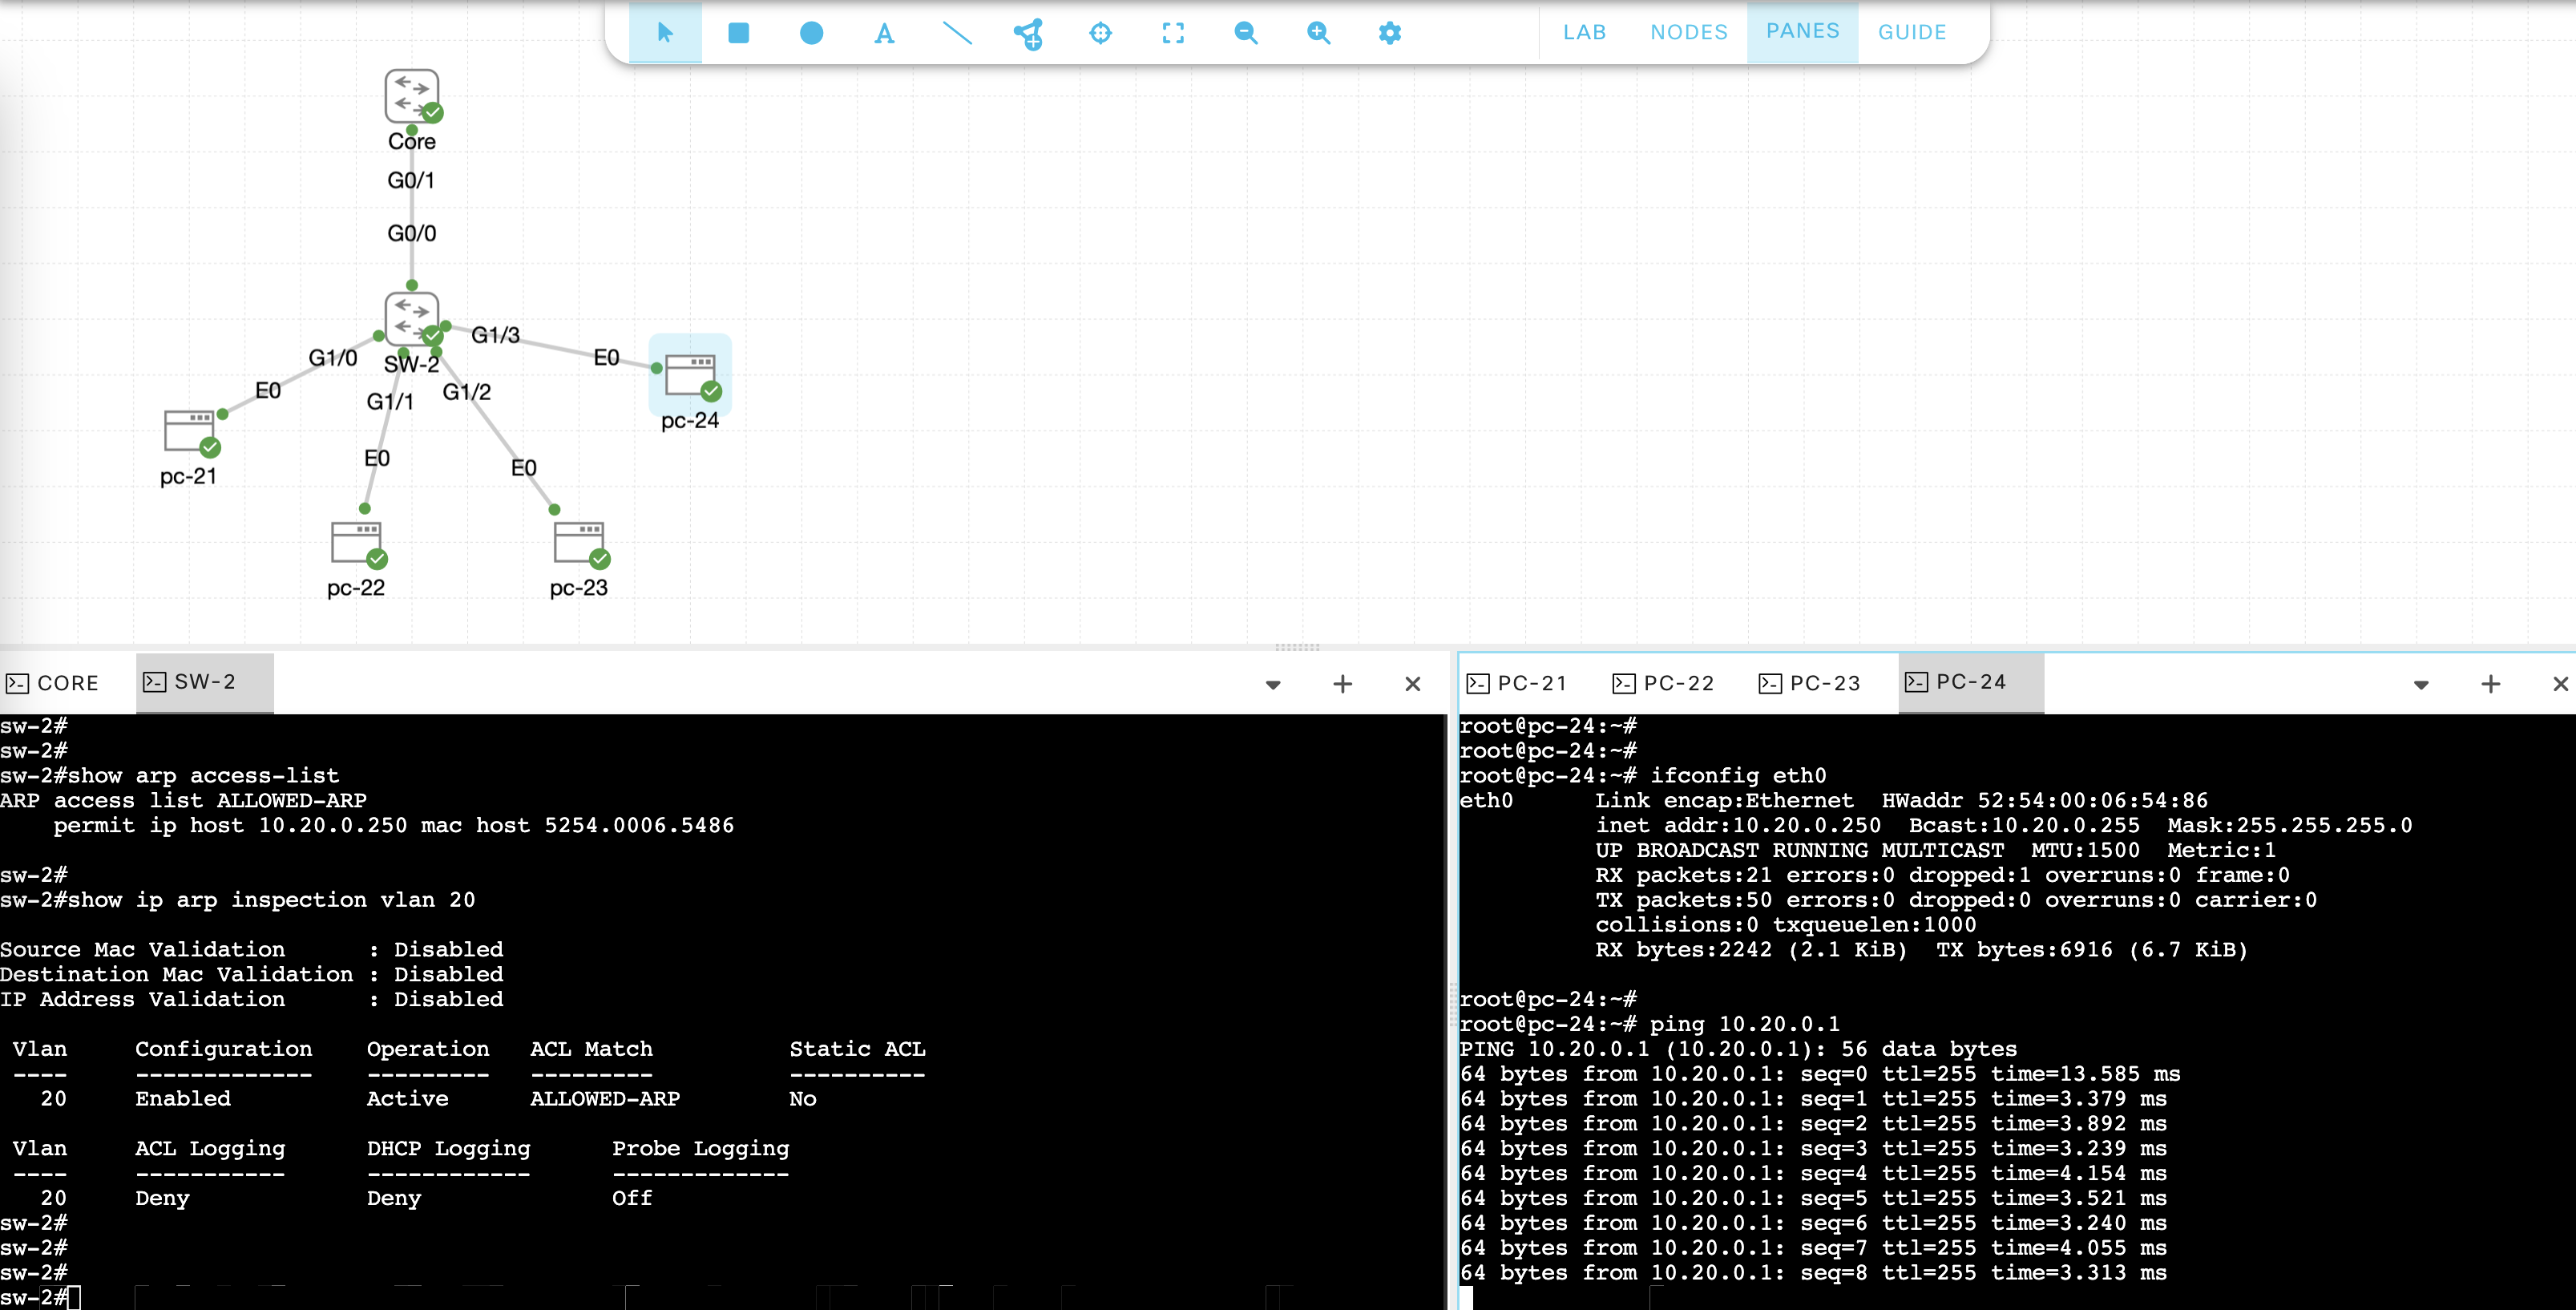The height and width of the screenshot is (1310, 2576).
Task: Select the circle shape tool
Action: tap(811, 33)
